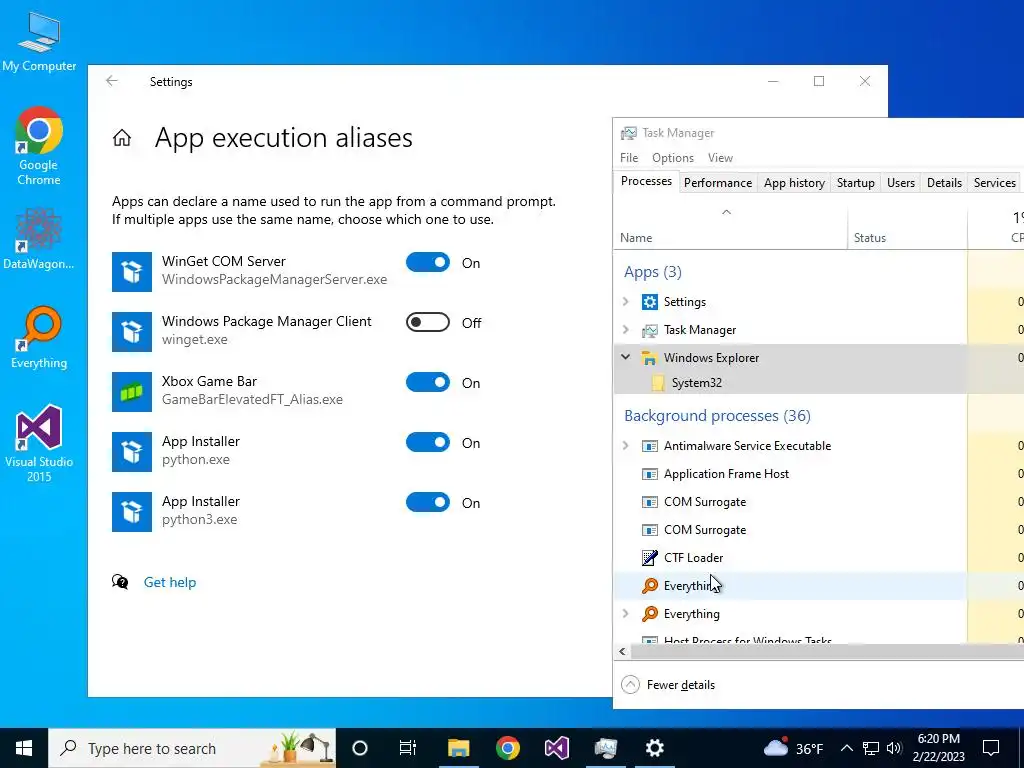
Task: Open network status in system tray
Action: pyautogui.click(x=871, y=748)
